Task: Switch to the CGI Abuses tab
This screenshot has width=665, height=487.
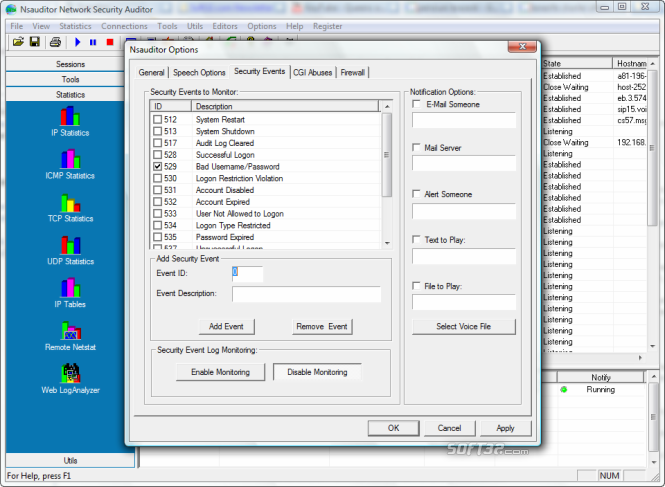Action: [313, 73]
